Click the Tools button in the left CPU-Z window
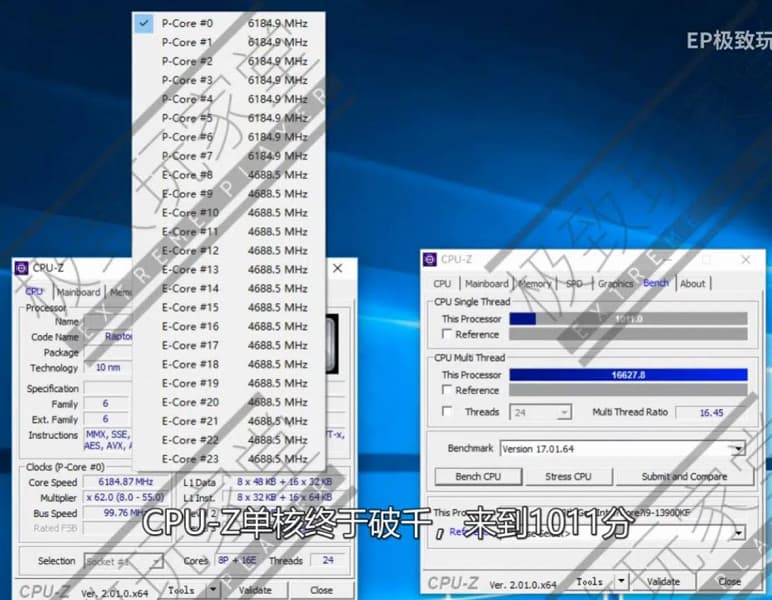Screen dimensions: 772x600 181,590
